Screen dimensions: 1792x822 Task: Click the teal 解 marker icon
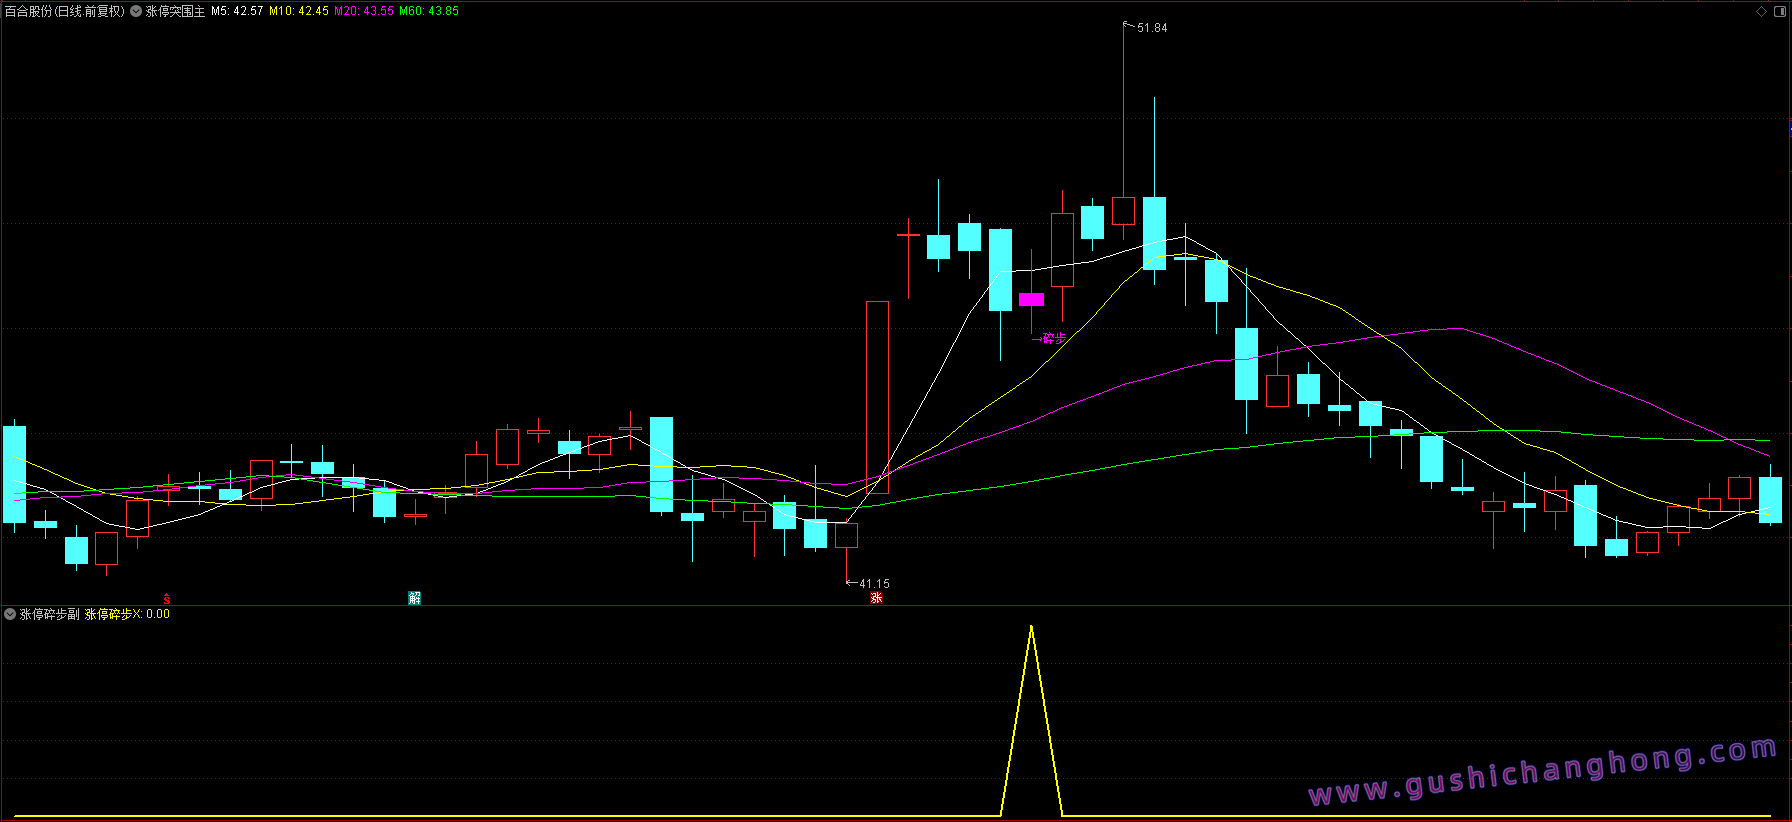point(415,598)
